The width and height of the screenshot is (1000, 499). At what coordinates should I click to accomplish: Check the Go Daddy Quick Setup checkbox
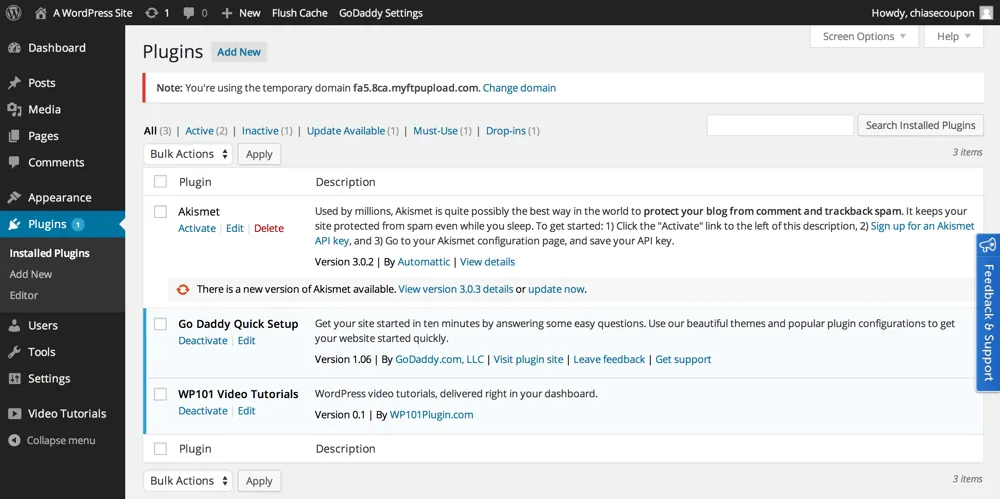pos(160,324)
